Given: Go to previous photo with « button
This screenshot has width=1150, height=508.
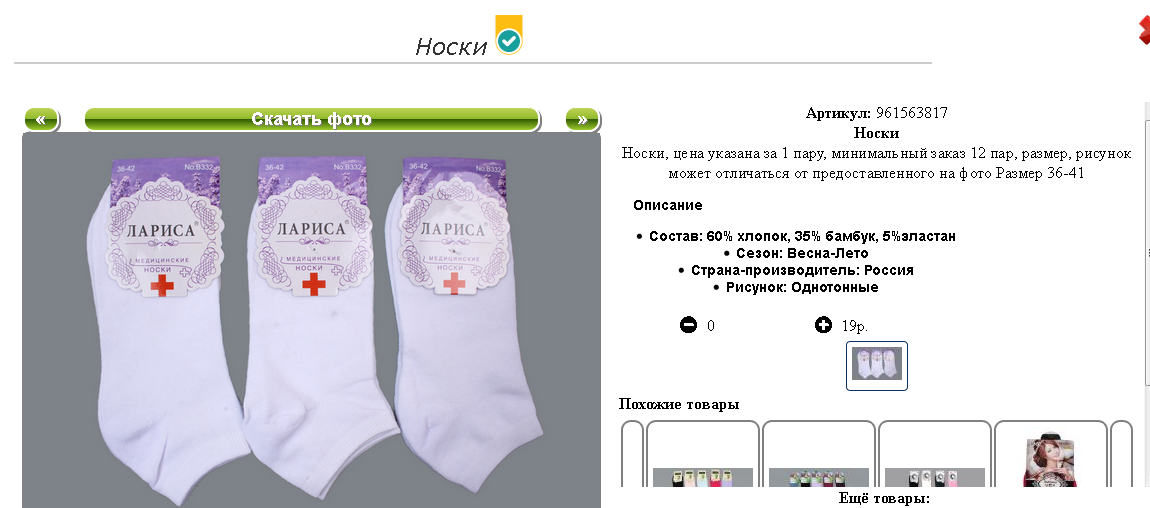Looking at the screenshot, I should pos(42,119).
